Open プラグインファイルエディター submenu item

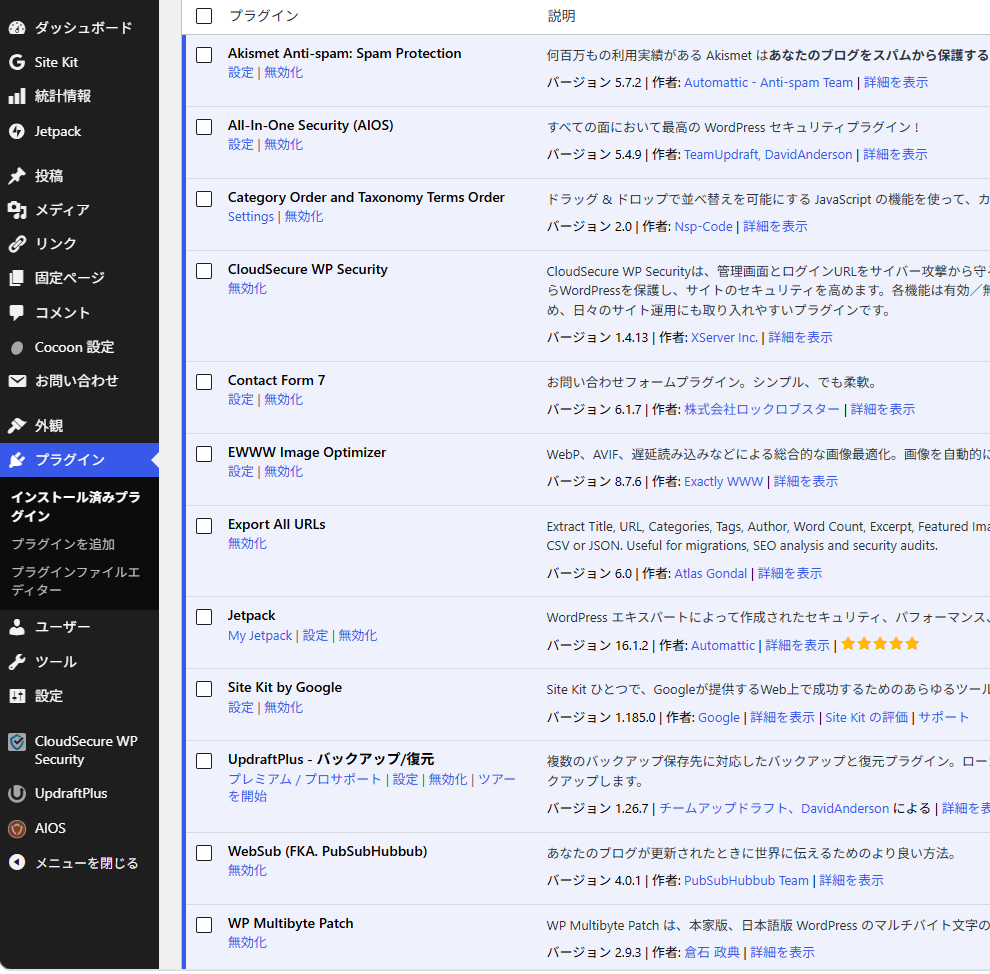(x=76, y=581)
